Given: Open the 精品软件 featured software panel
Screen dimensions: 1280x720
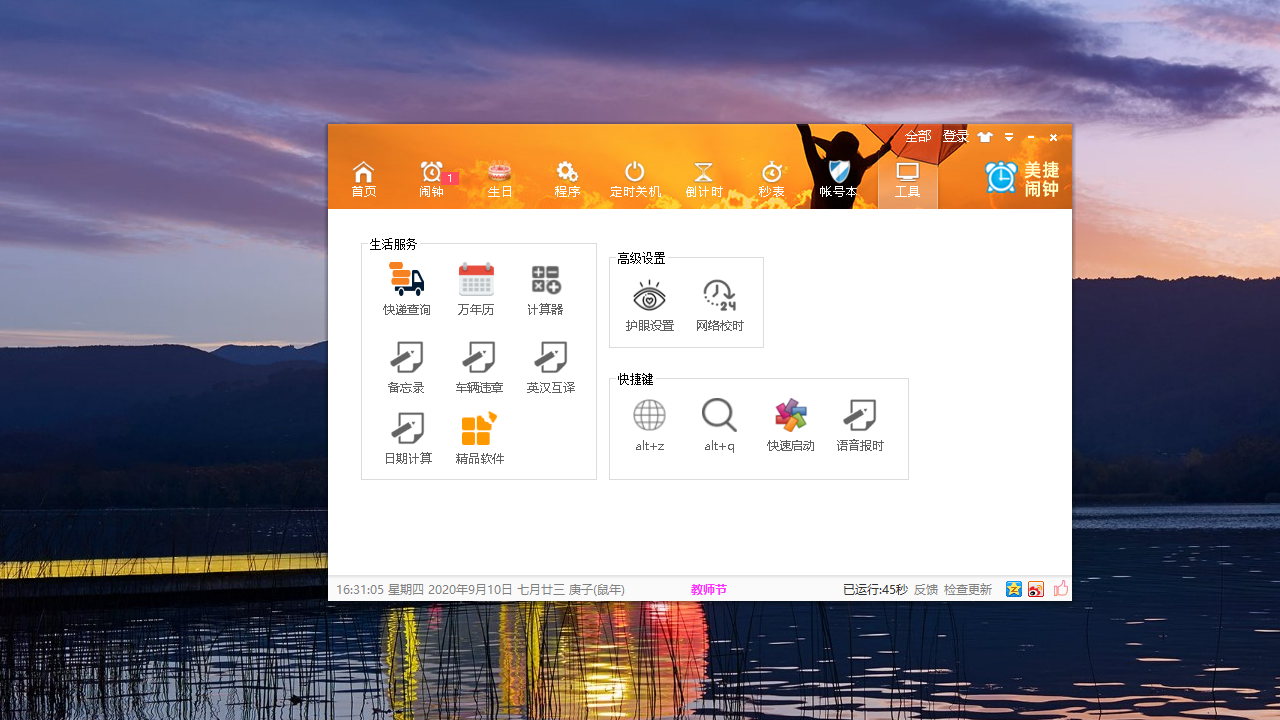Looking at the screenshot, I should coord(478,437).
